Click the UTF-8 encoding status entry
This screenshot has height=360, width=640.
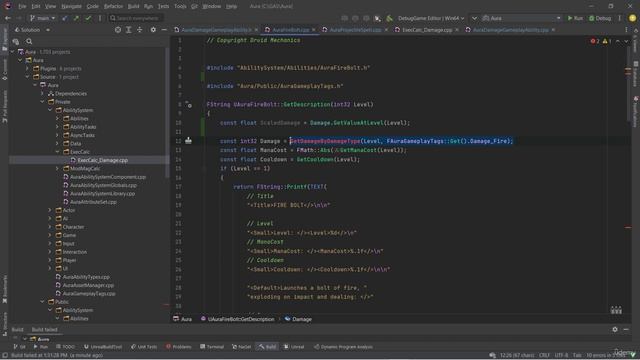coord(561,356)
